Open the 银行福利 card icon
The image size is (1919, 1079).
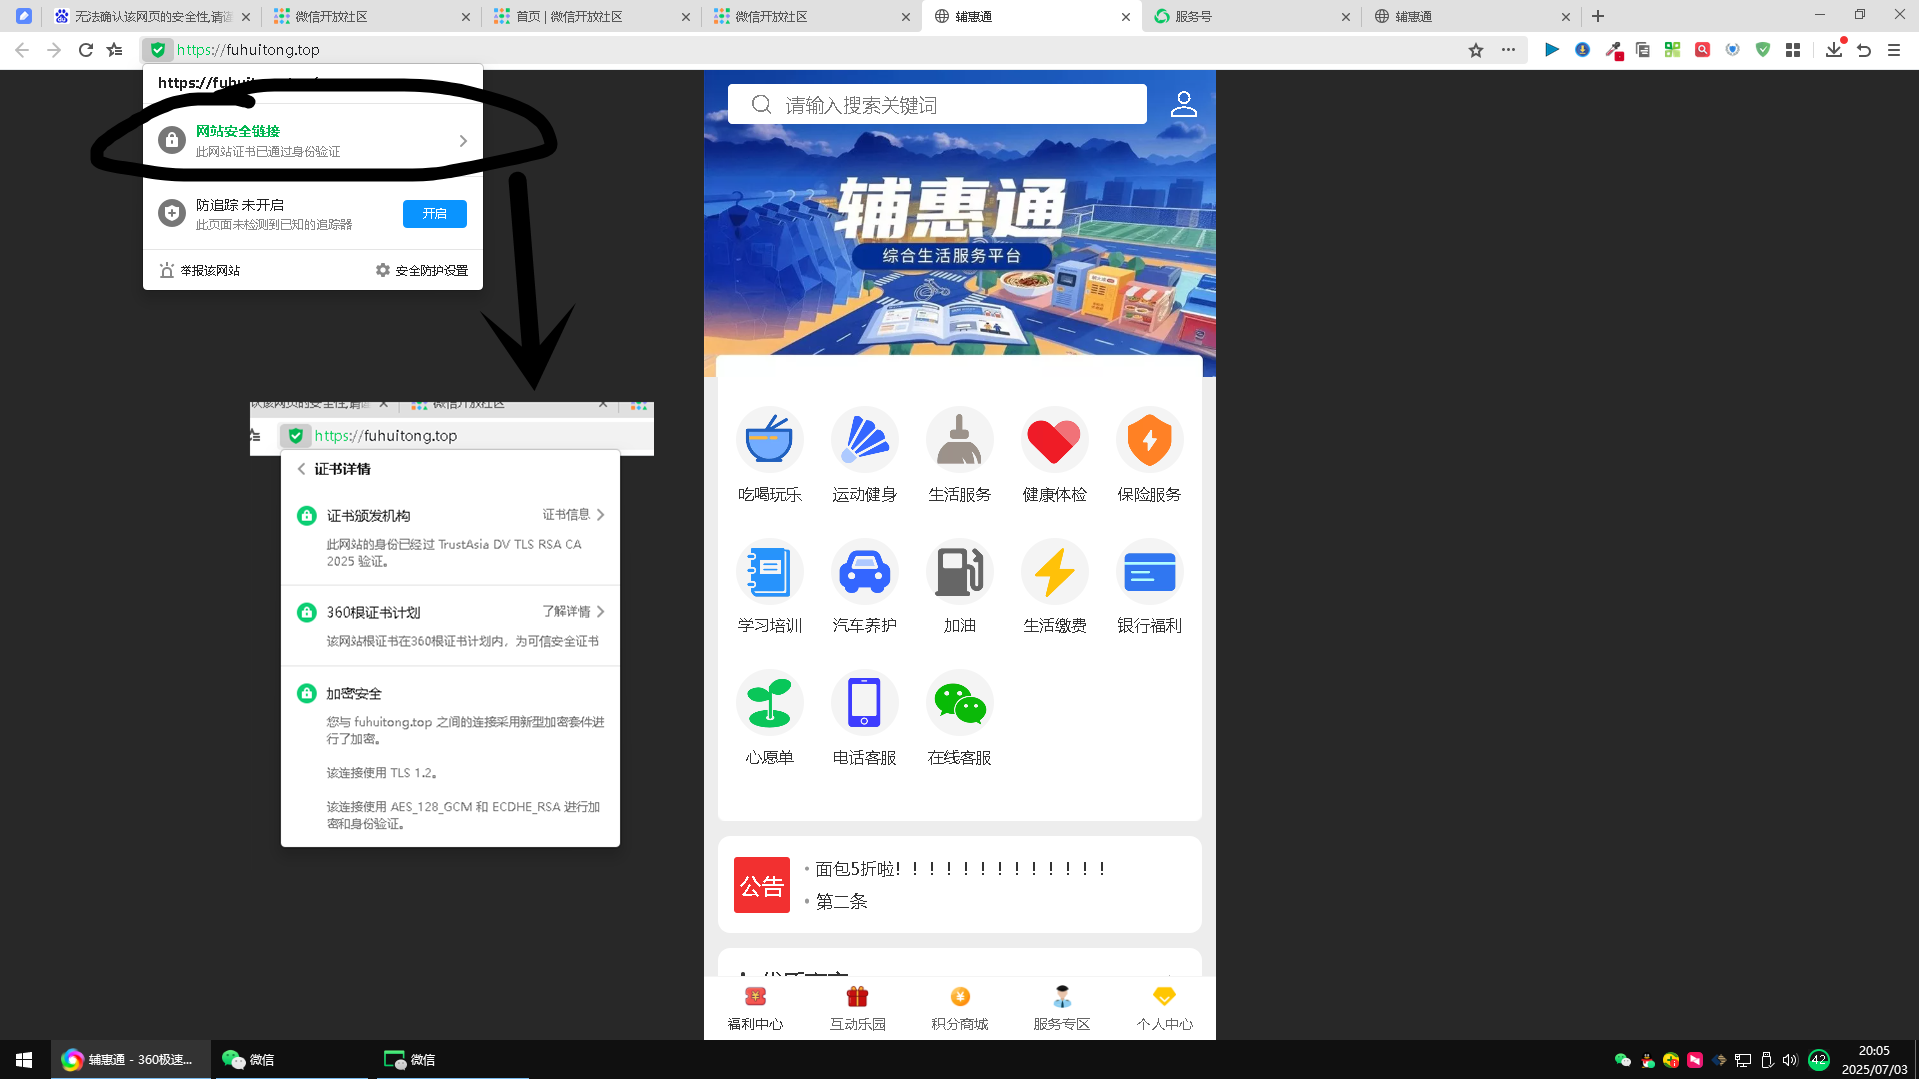[1149, 572]
